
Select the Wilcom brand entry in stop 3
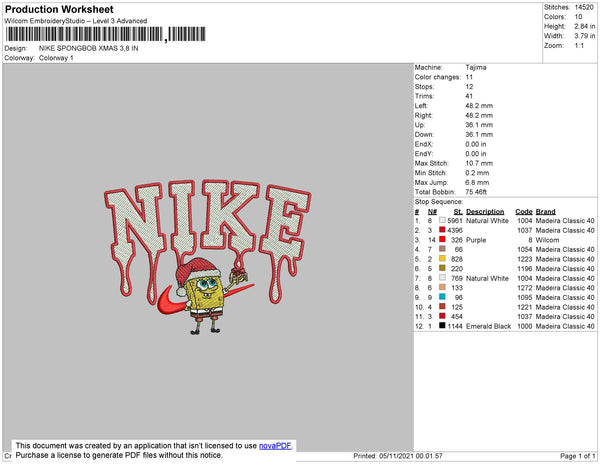tap(547, 240)
